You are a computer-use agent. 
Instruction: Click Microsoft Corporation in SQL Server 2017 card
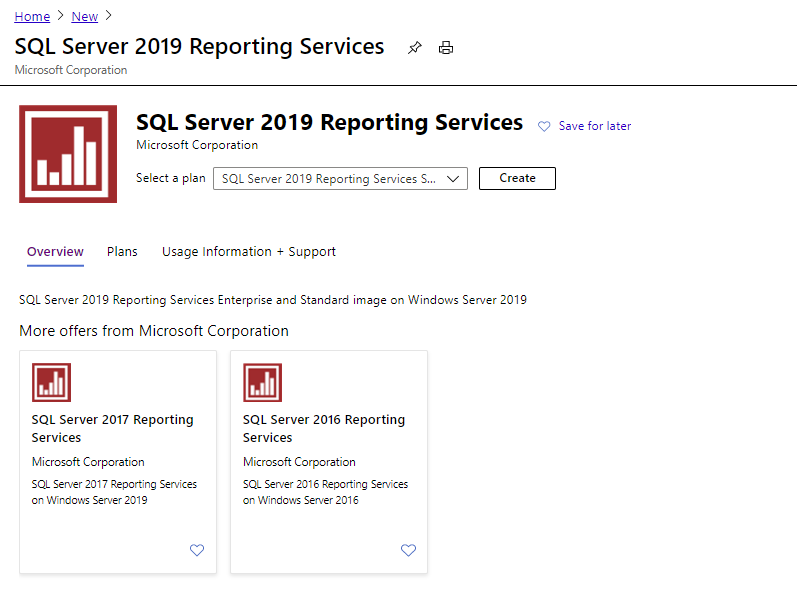click(88, 462)
